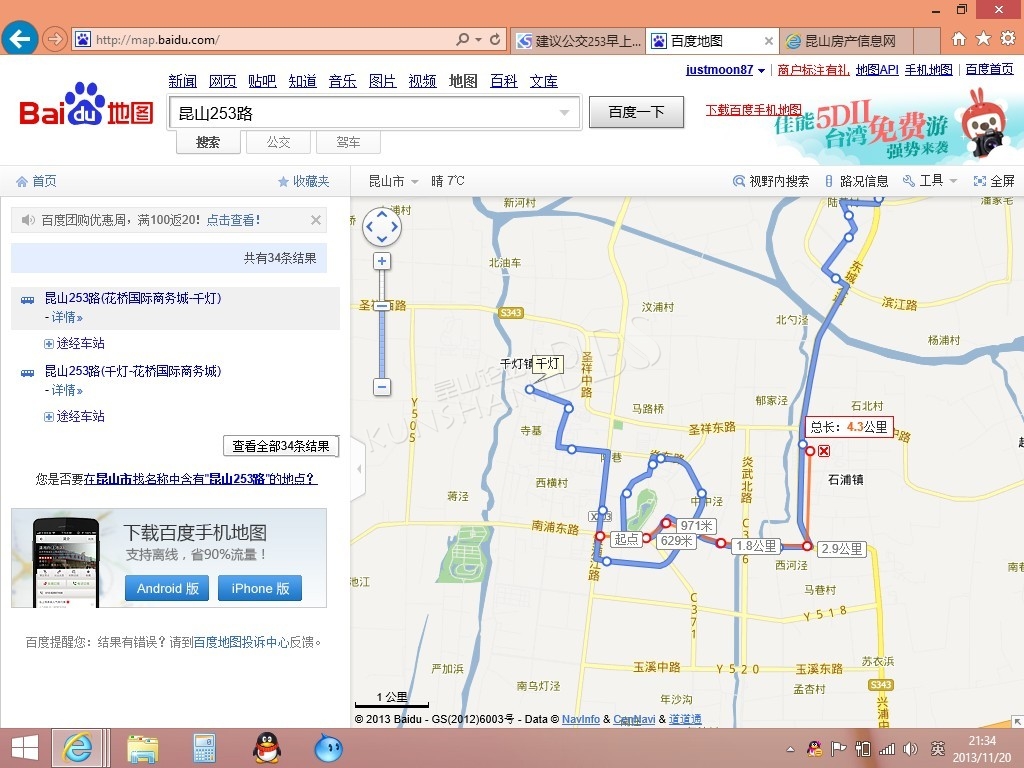1024x768 pixels.
Task: Open the browser home icon
Action: click(x=959, y=39)
